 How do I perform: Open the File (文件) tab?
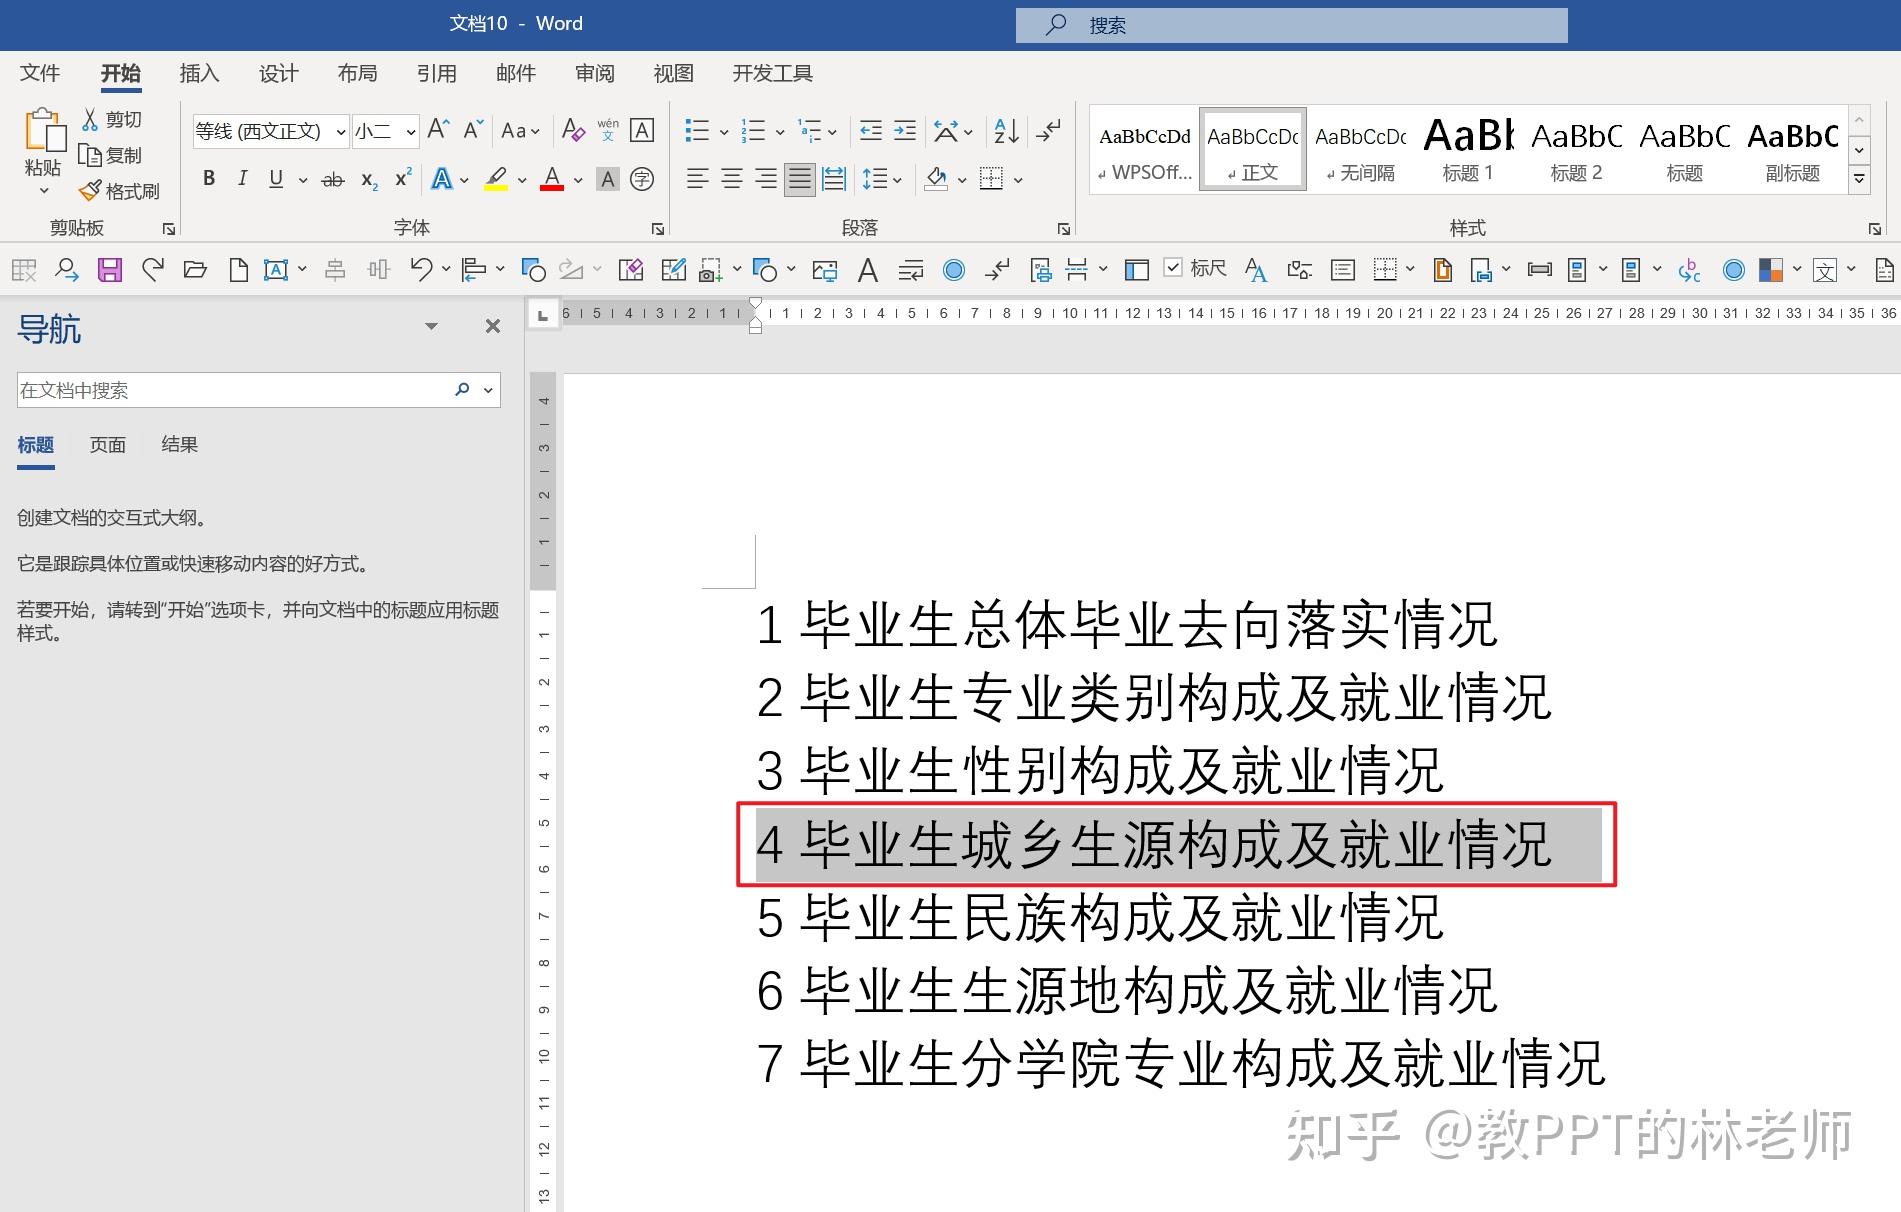(x=40, y=73)
